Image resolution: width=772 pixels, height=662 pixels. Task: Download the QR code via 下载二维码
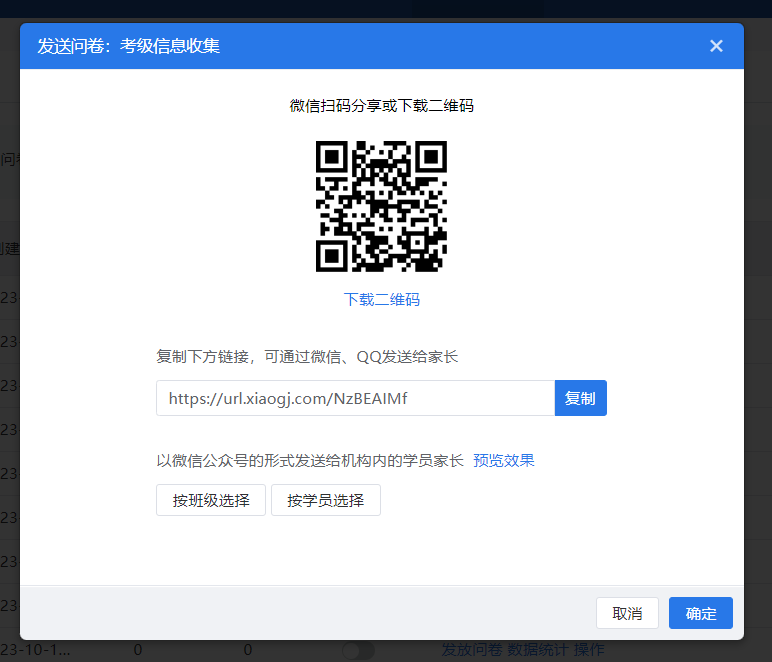[x=382, y=299]
